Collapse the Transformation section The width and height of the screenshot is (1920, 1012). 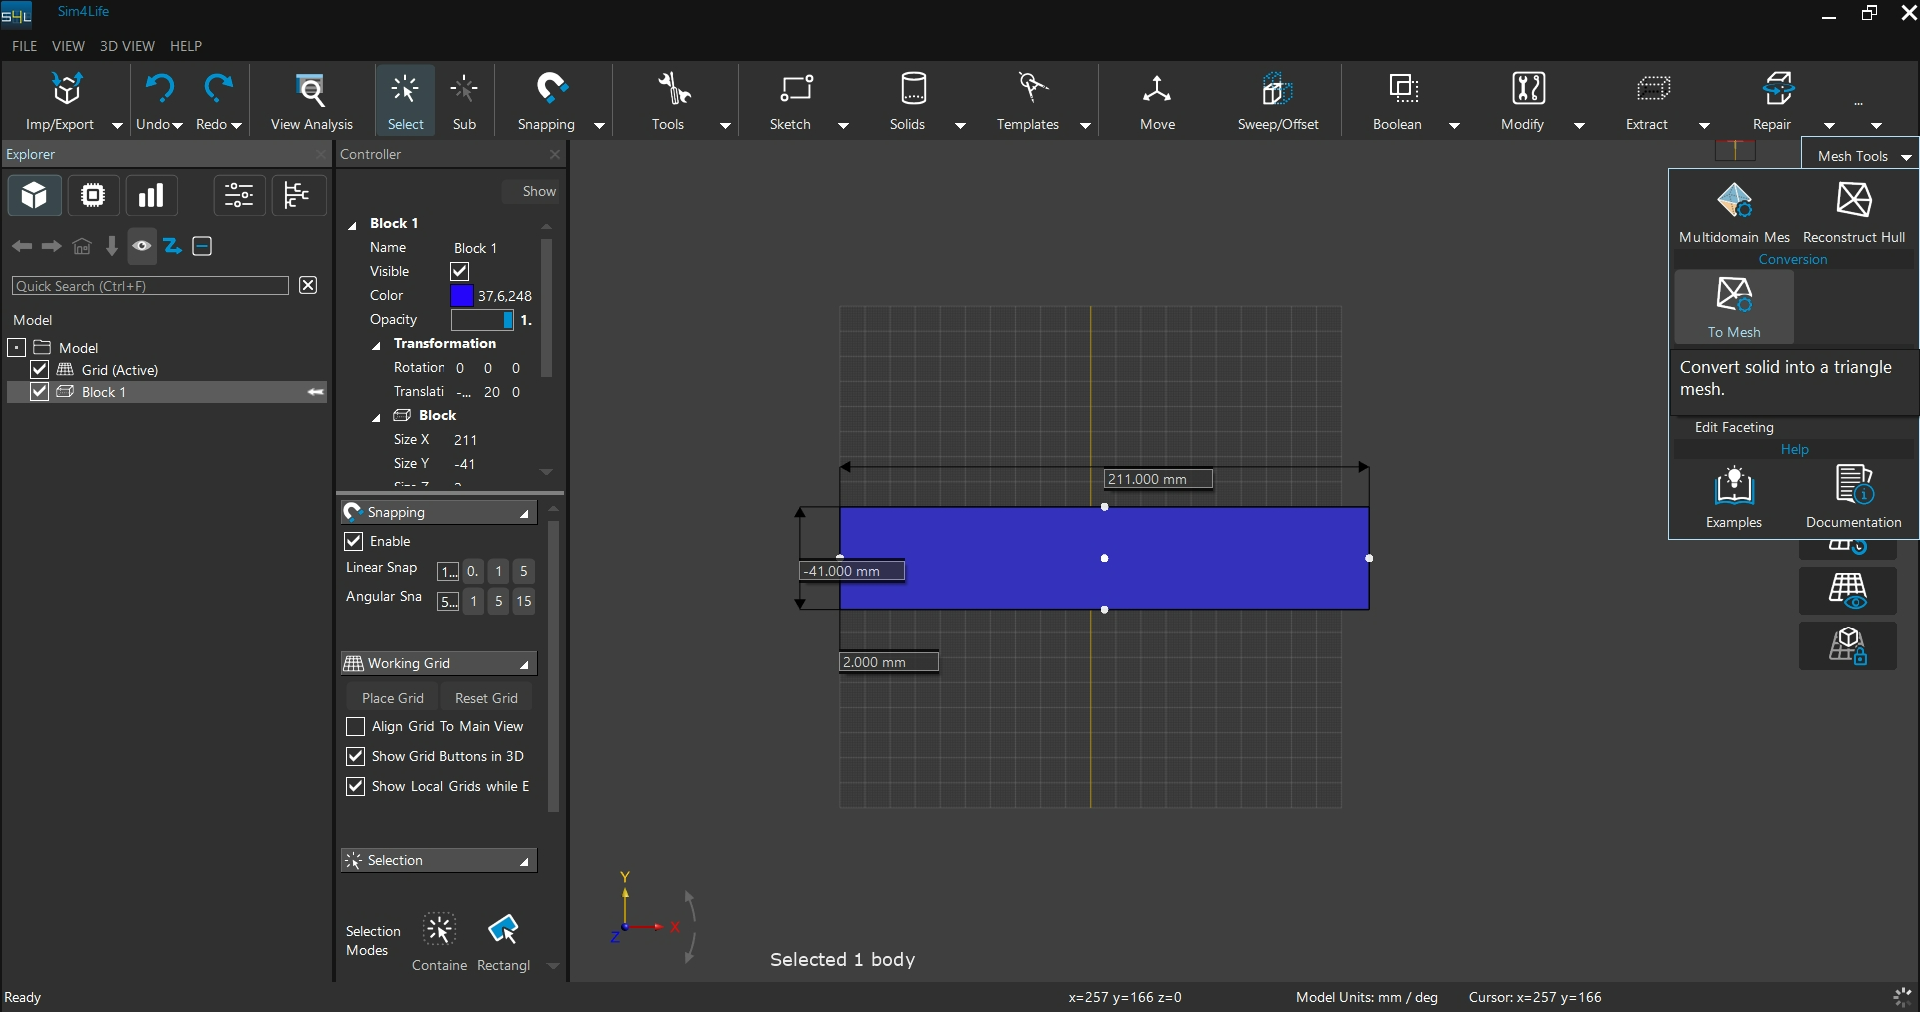[x=377, y=344]
